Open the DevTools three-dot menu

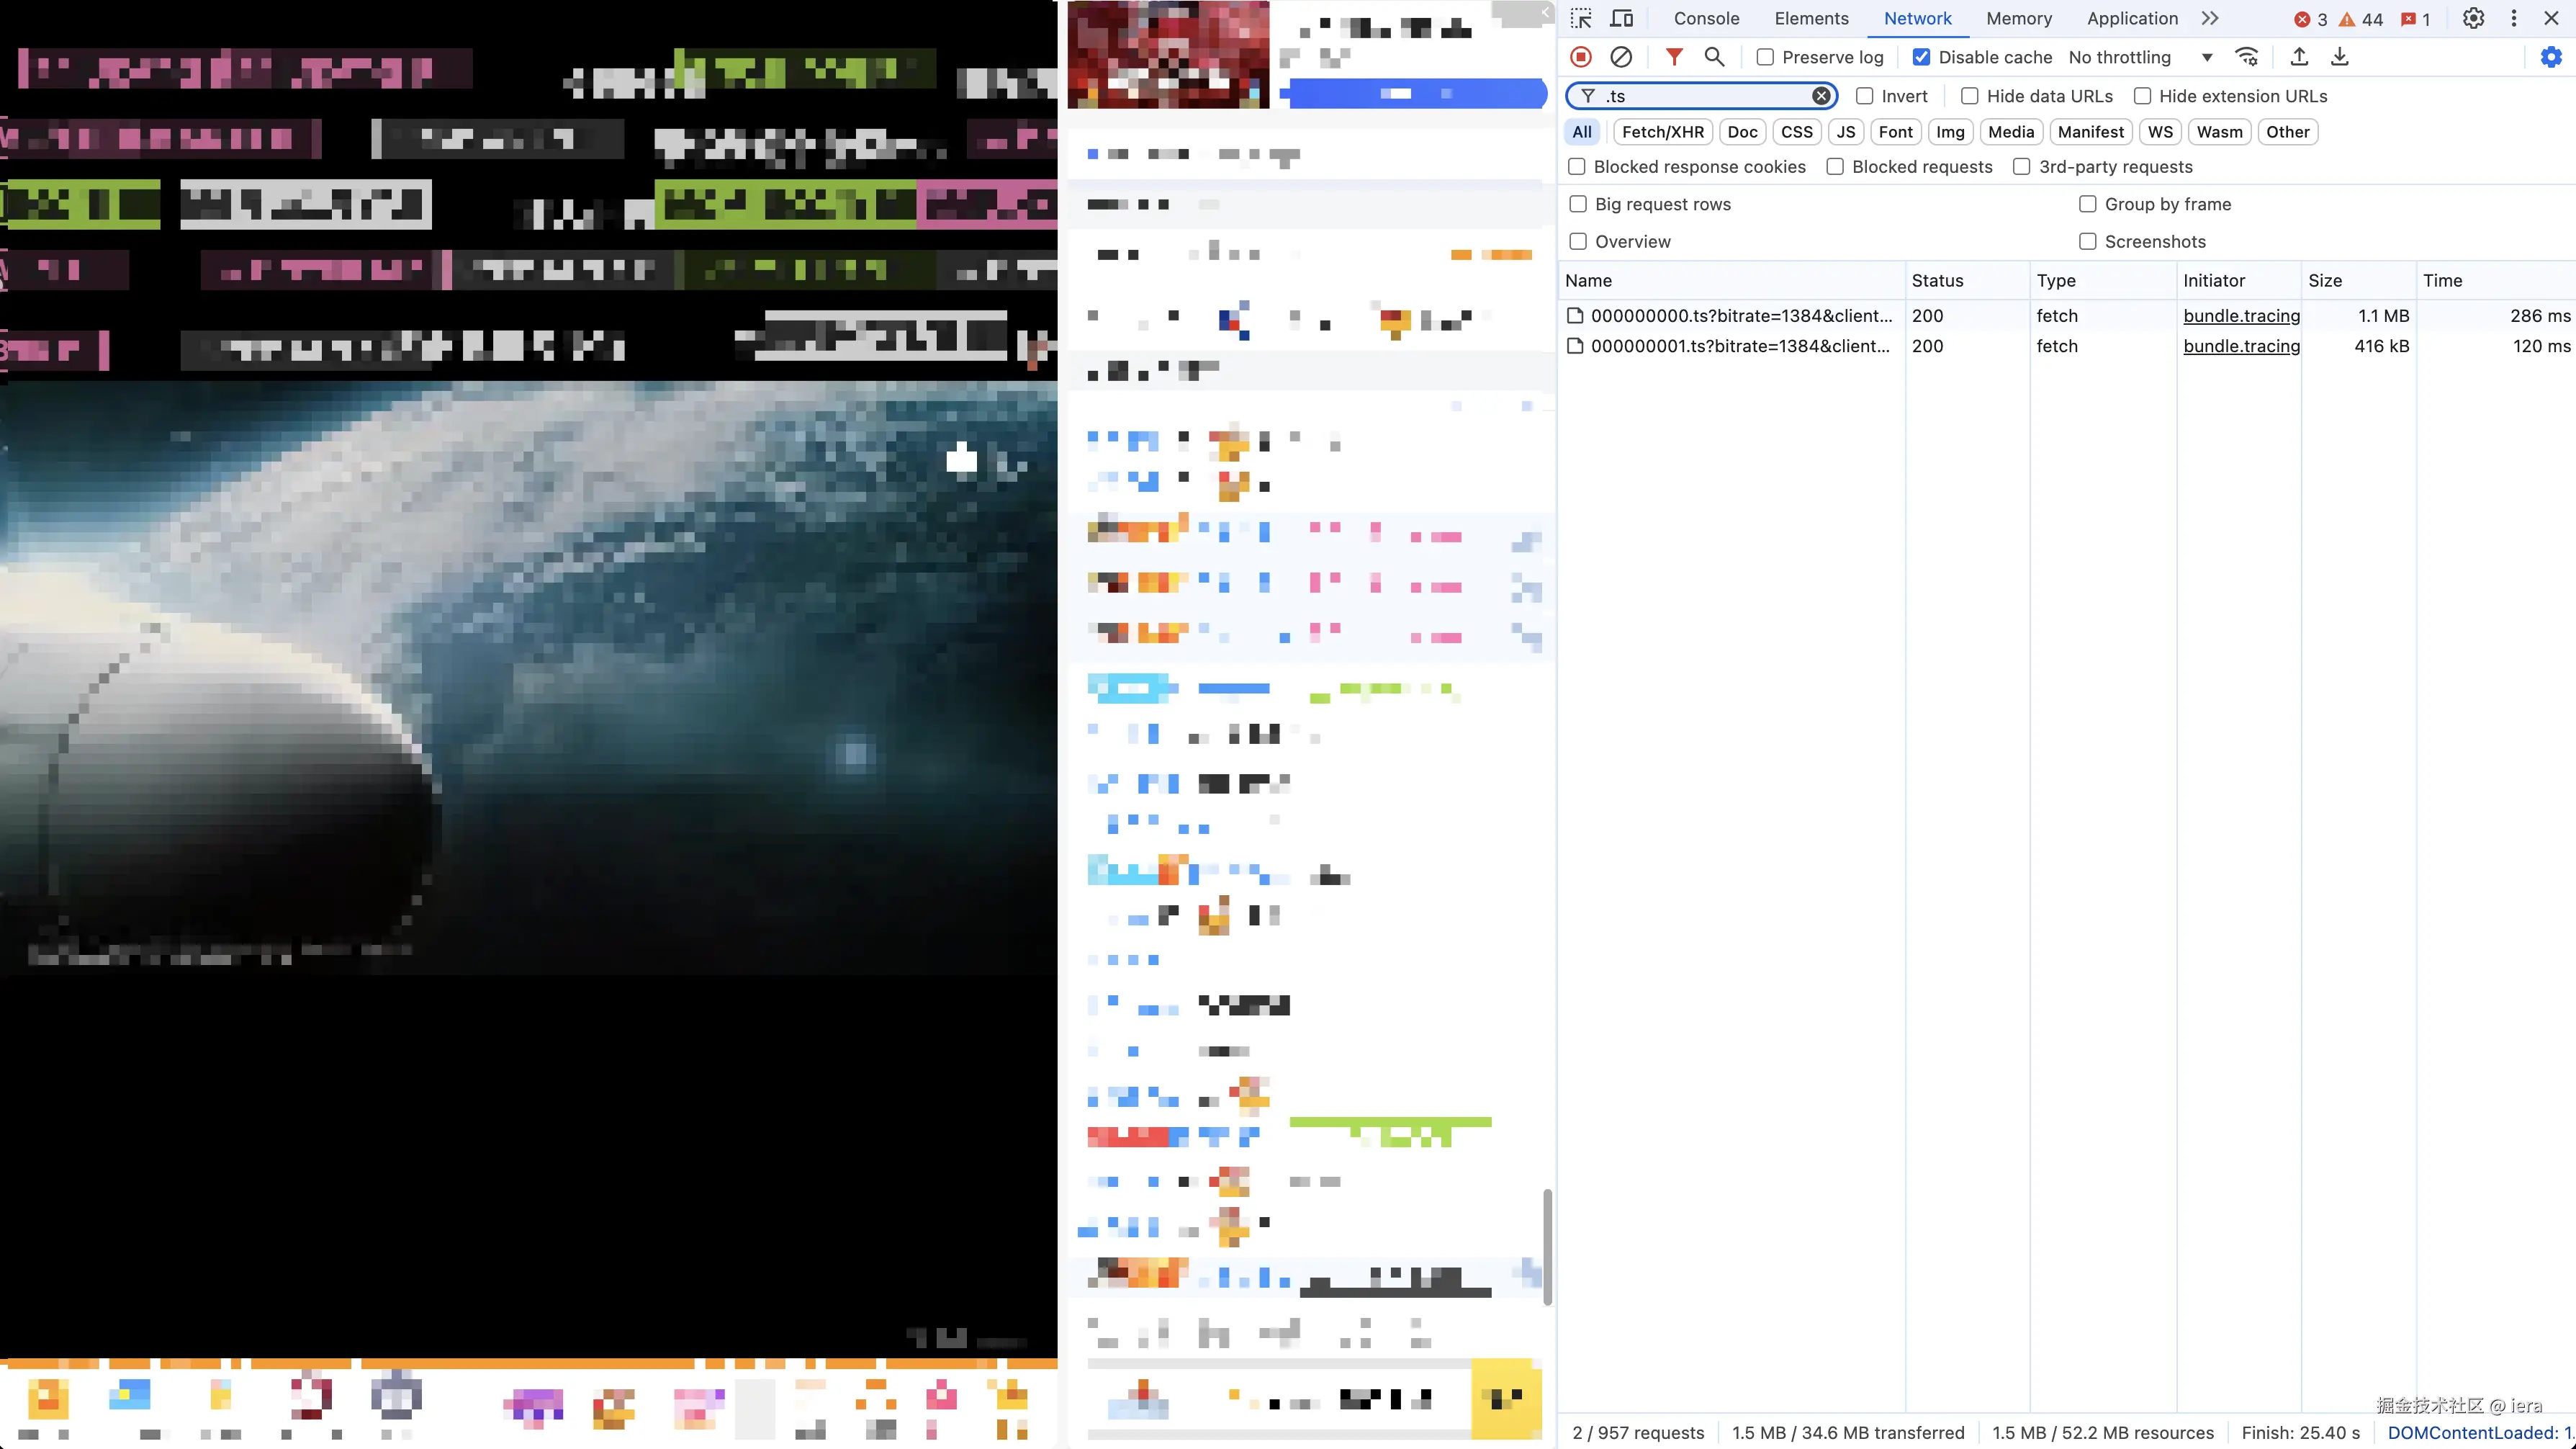click(x=2514, y=18)
